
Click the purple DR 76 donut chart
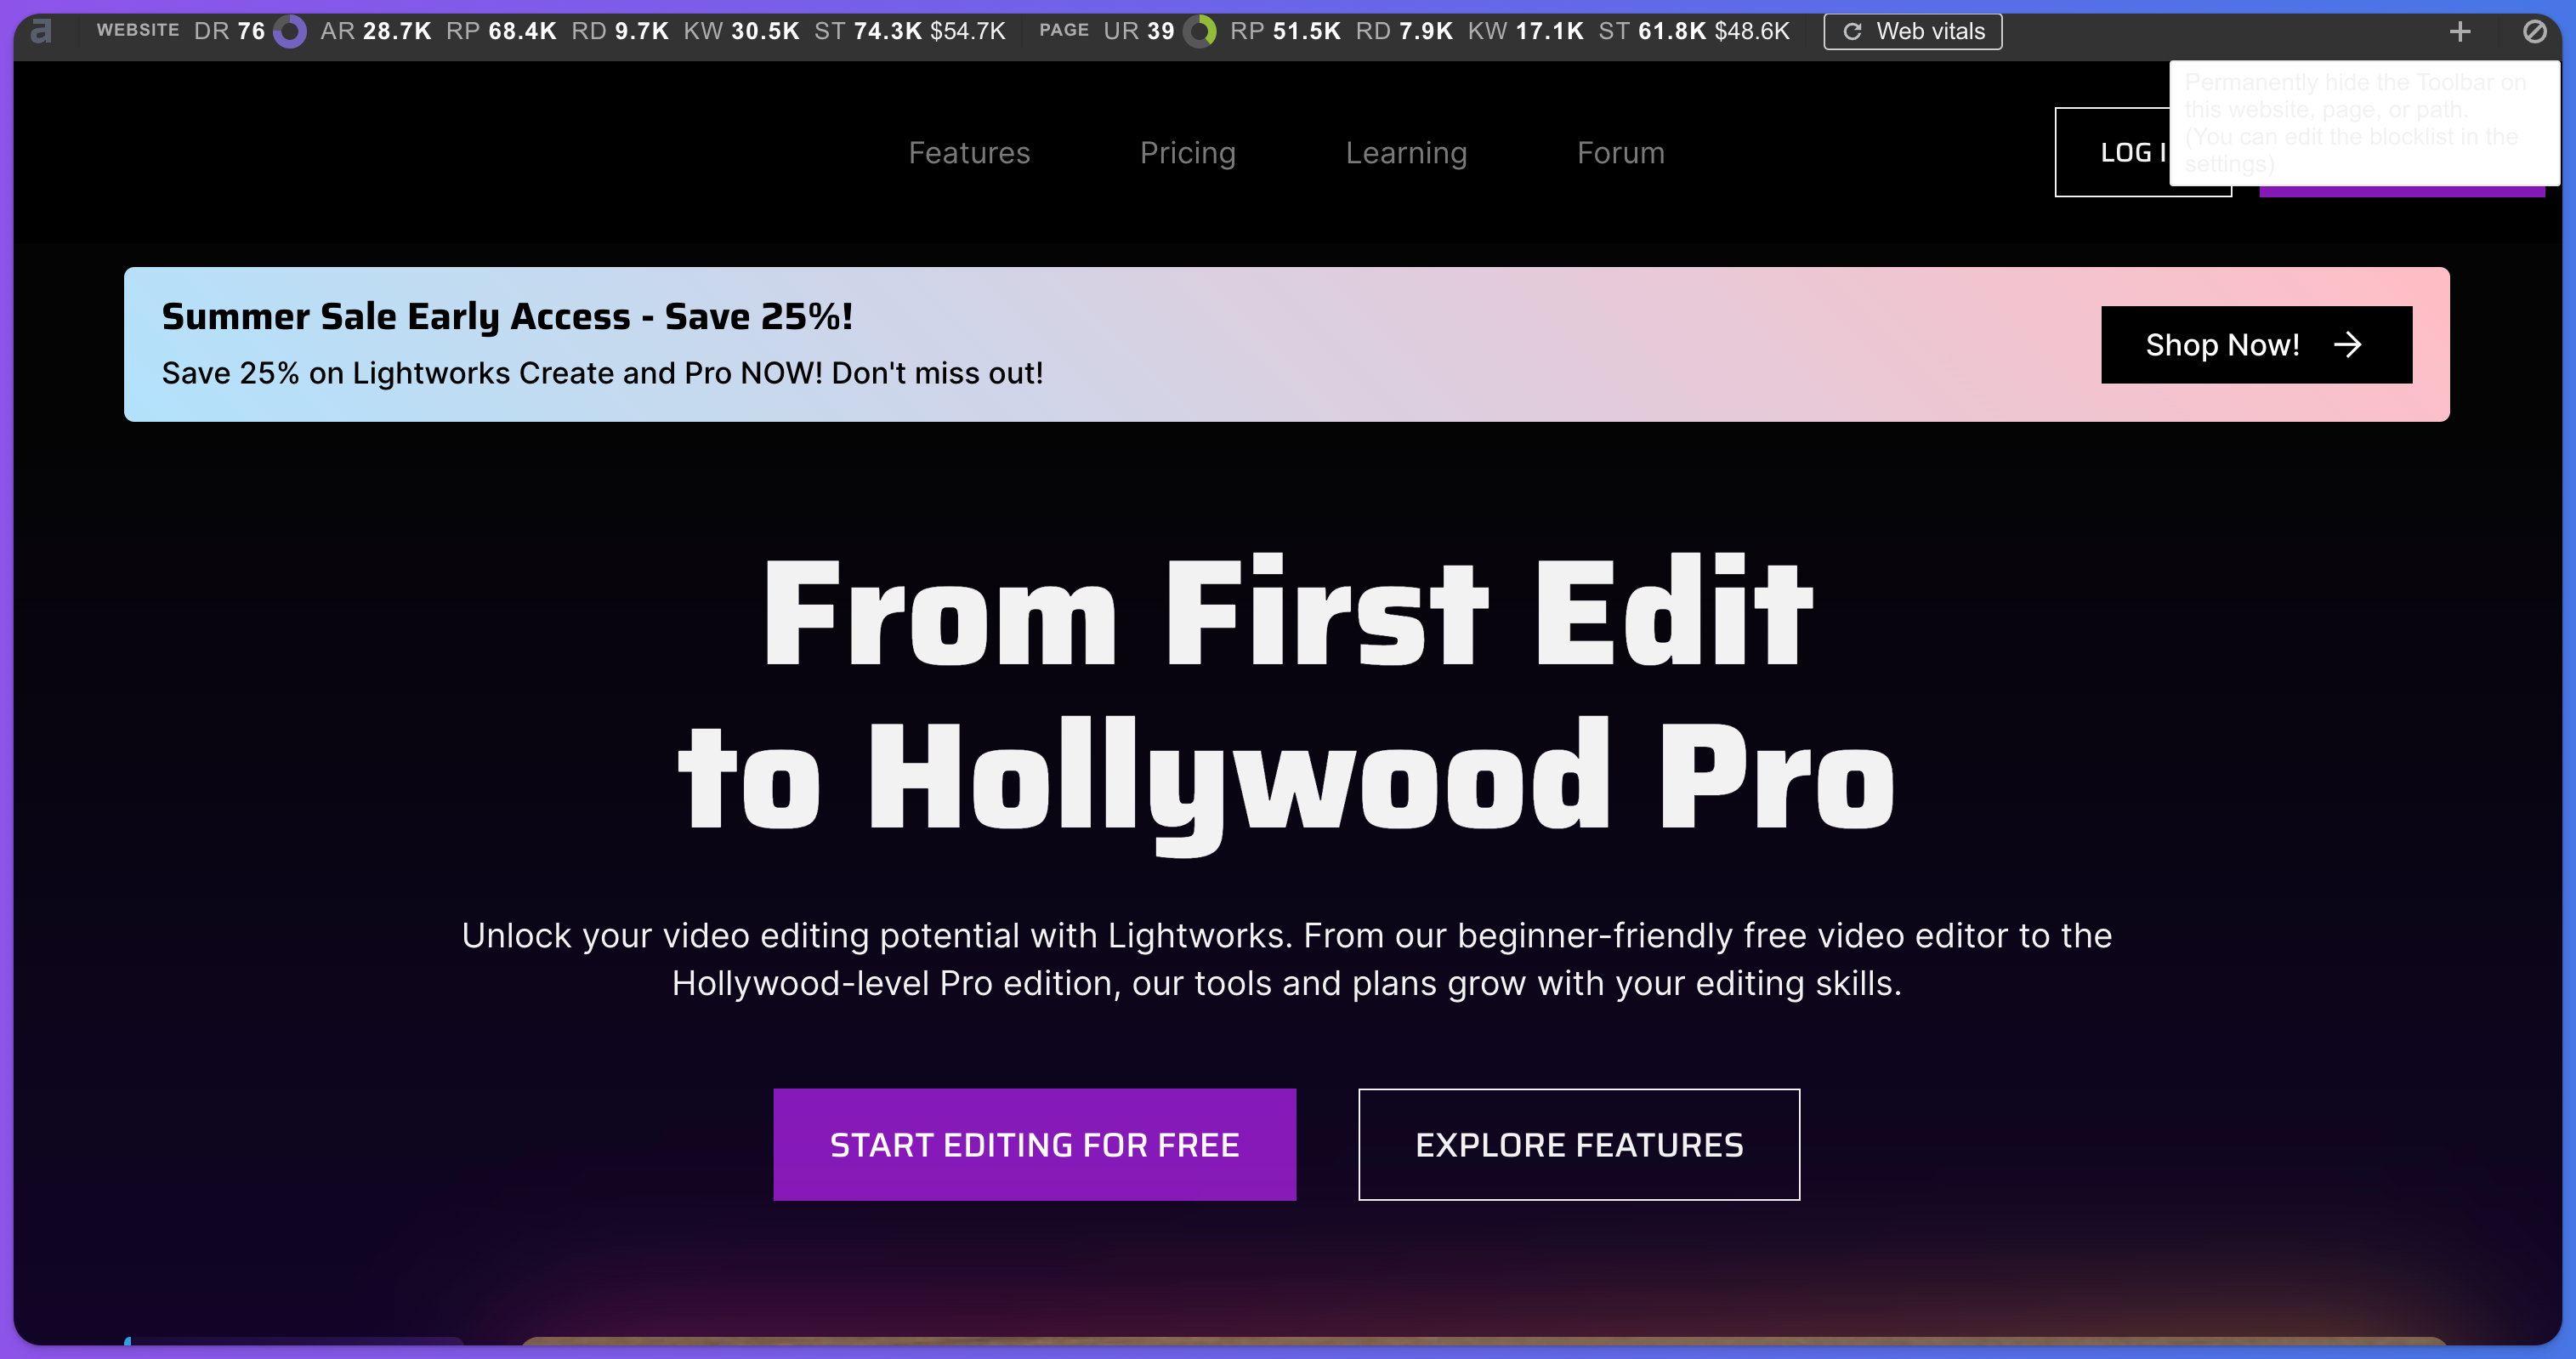pos(290,31)
